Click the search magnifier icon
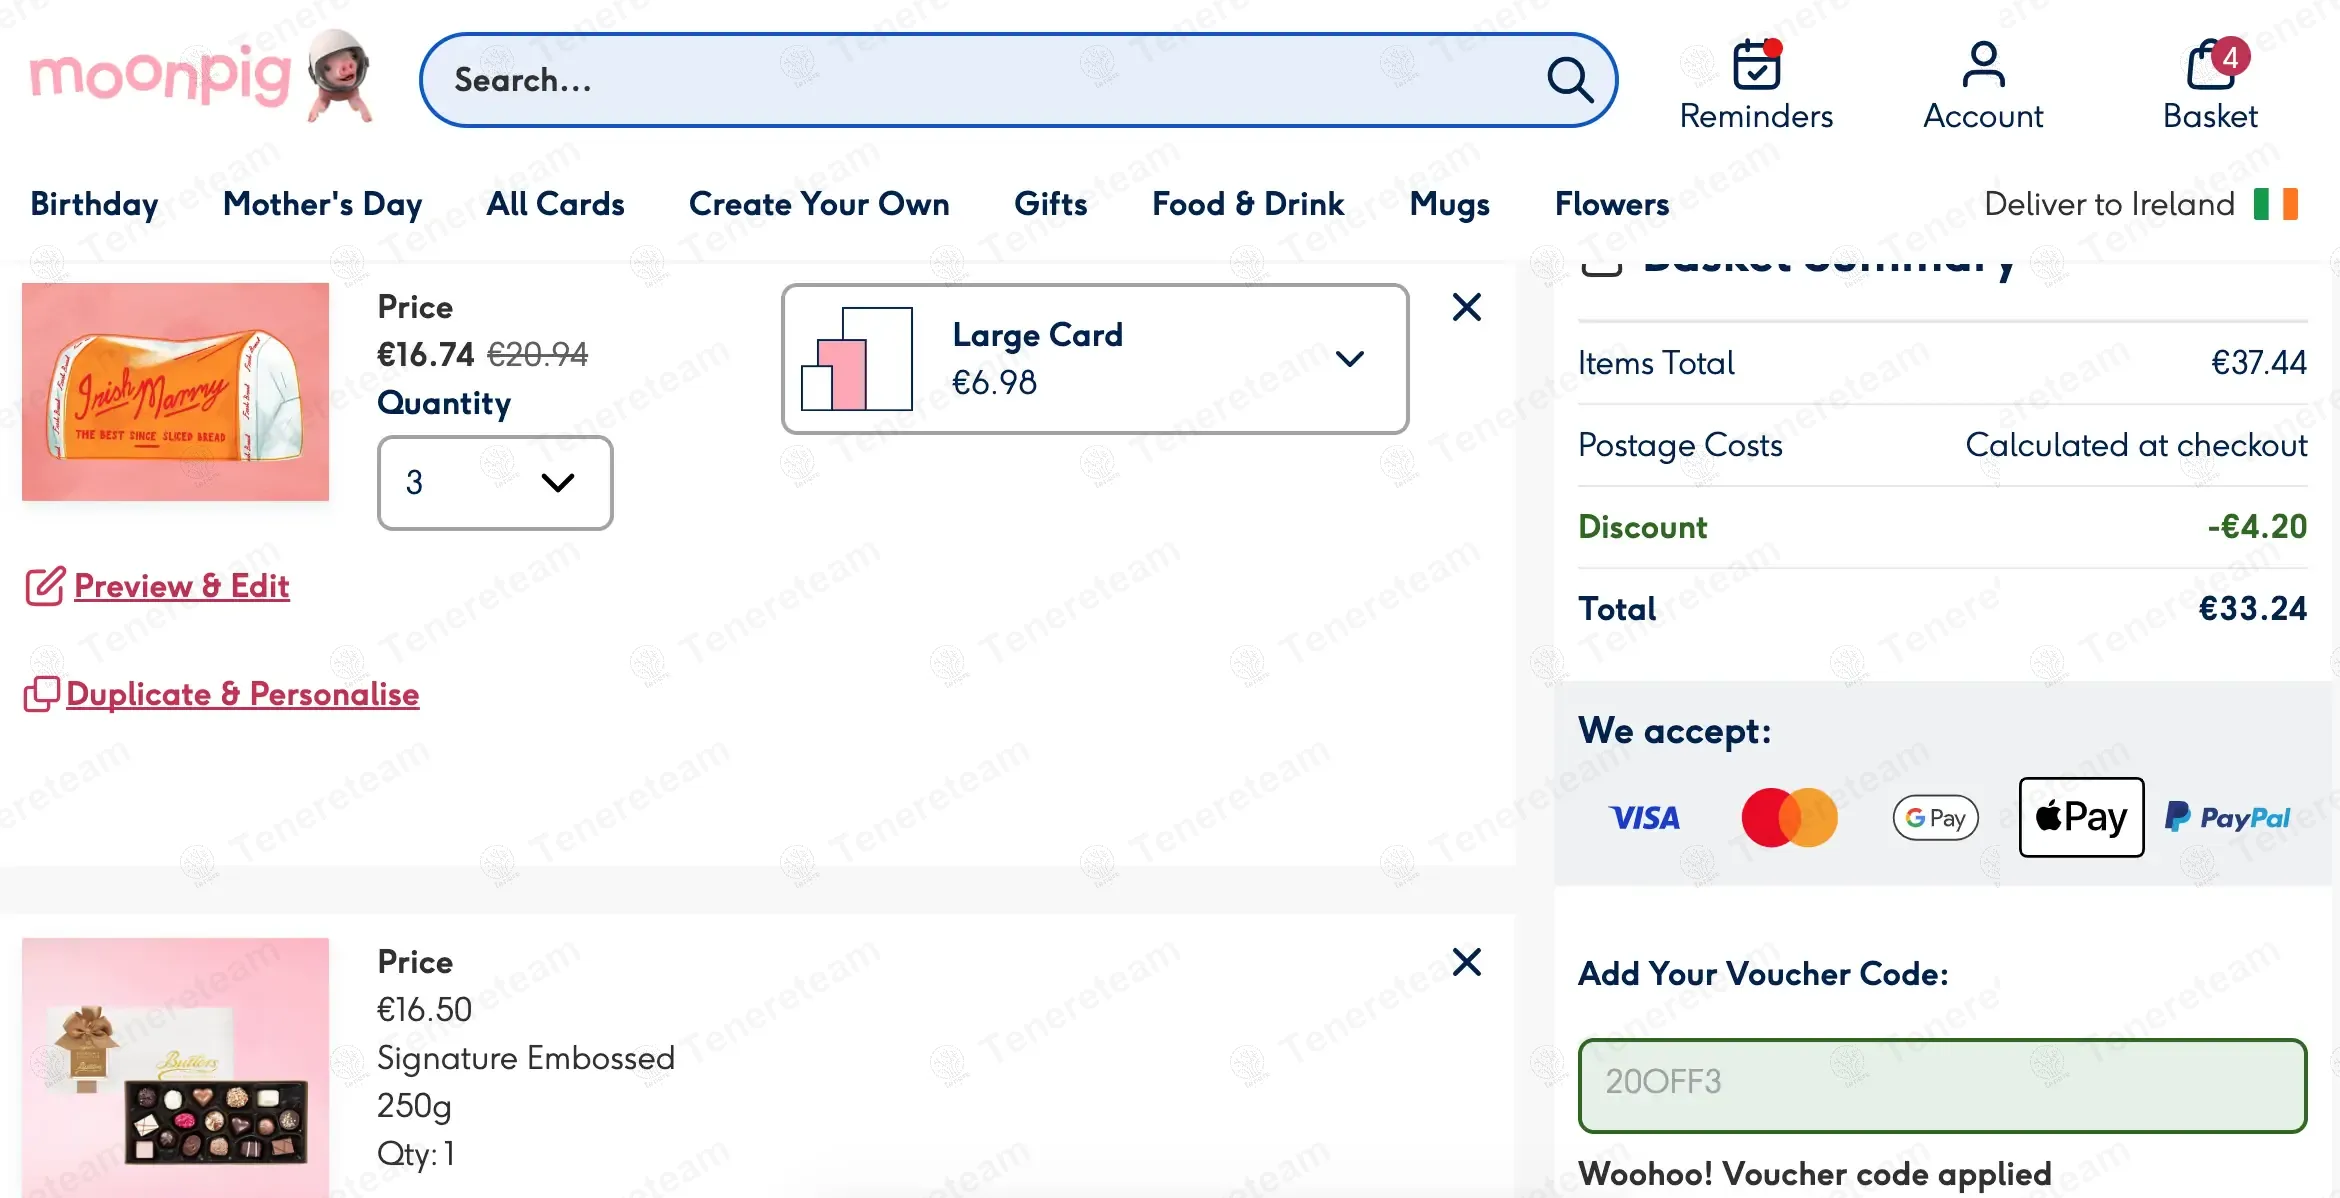The height and width of the screenshot is (1198, 2340). [x=1569, y=80]
